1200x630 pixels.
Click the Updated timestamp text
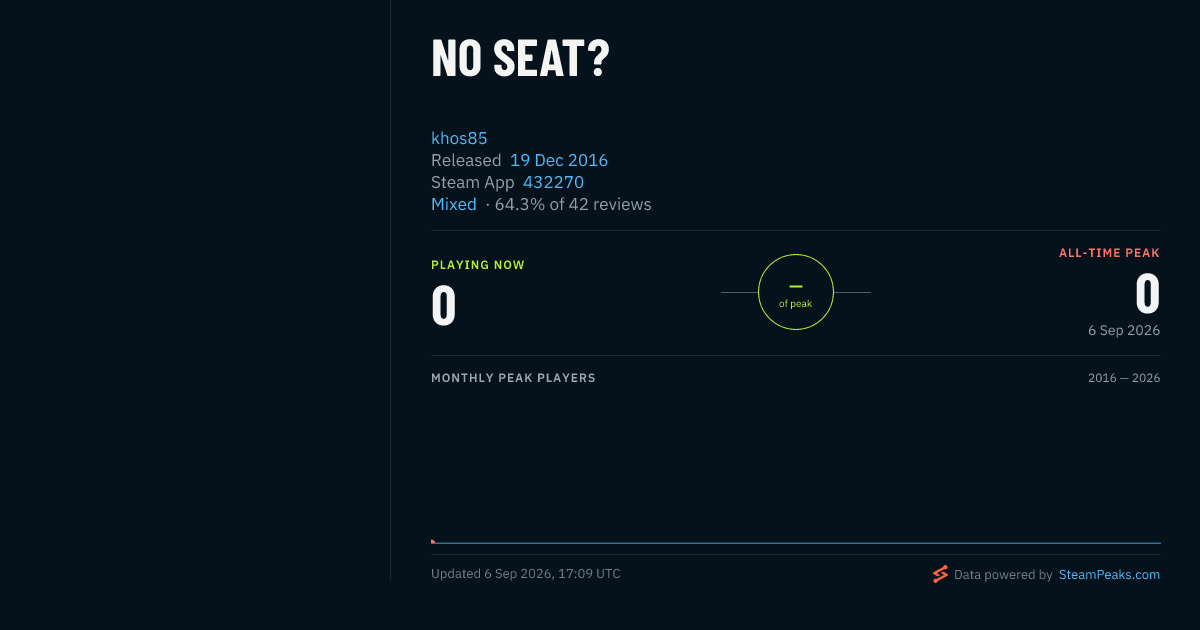[526, 574]
